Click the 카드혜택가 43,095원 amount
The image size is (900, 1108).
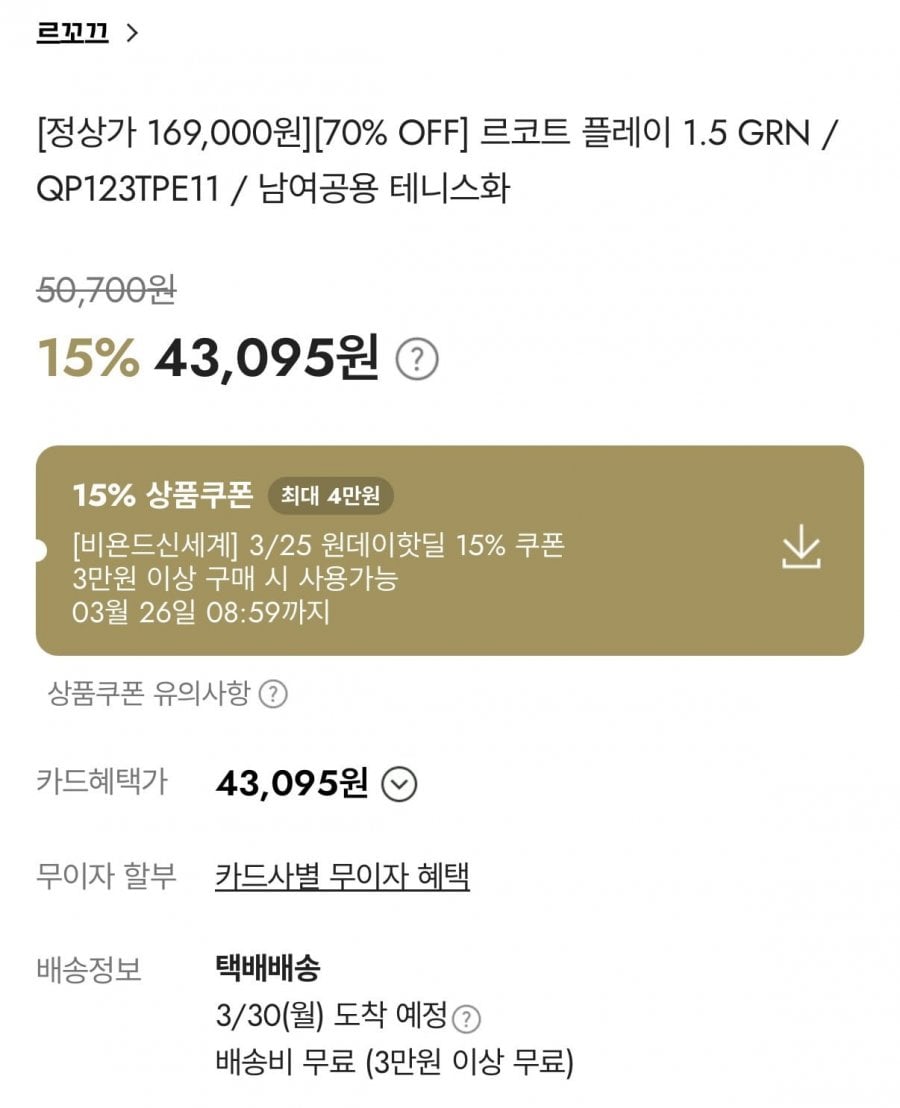coord(291,783)
